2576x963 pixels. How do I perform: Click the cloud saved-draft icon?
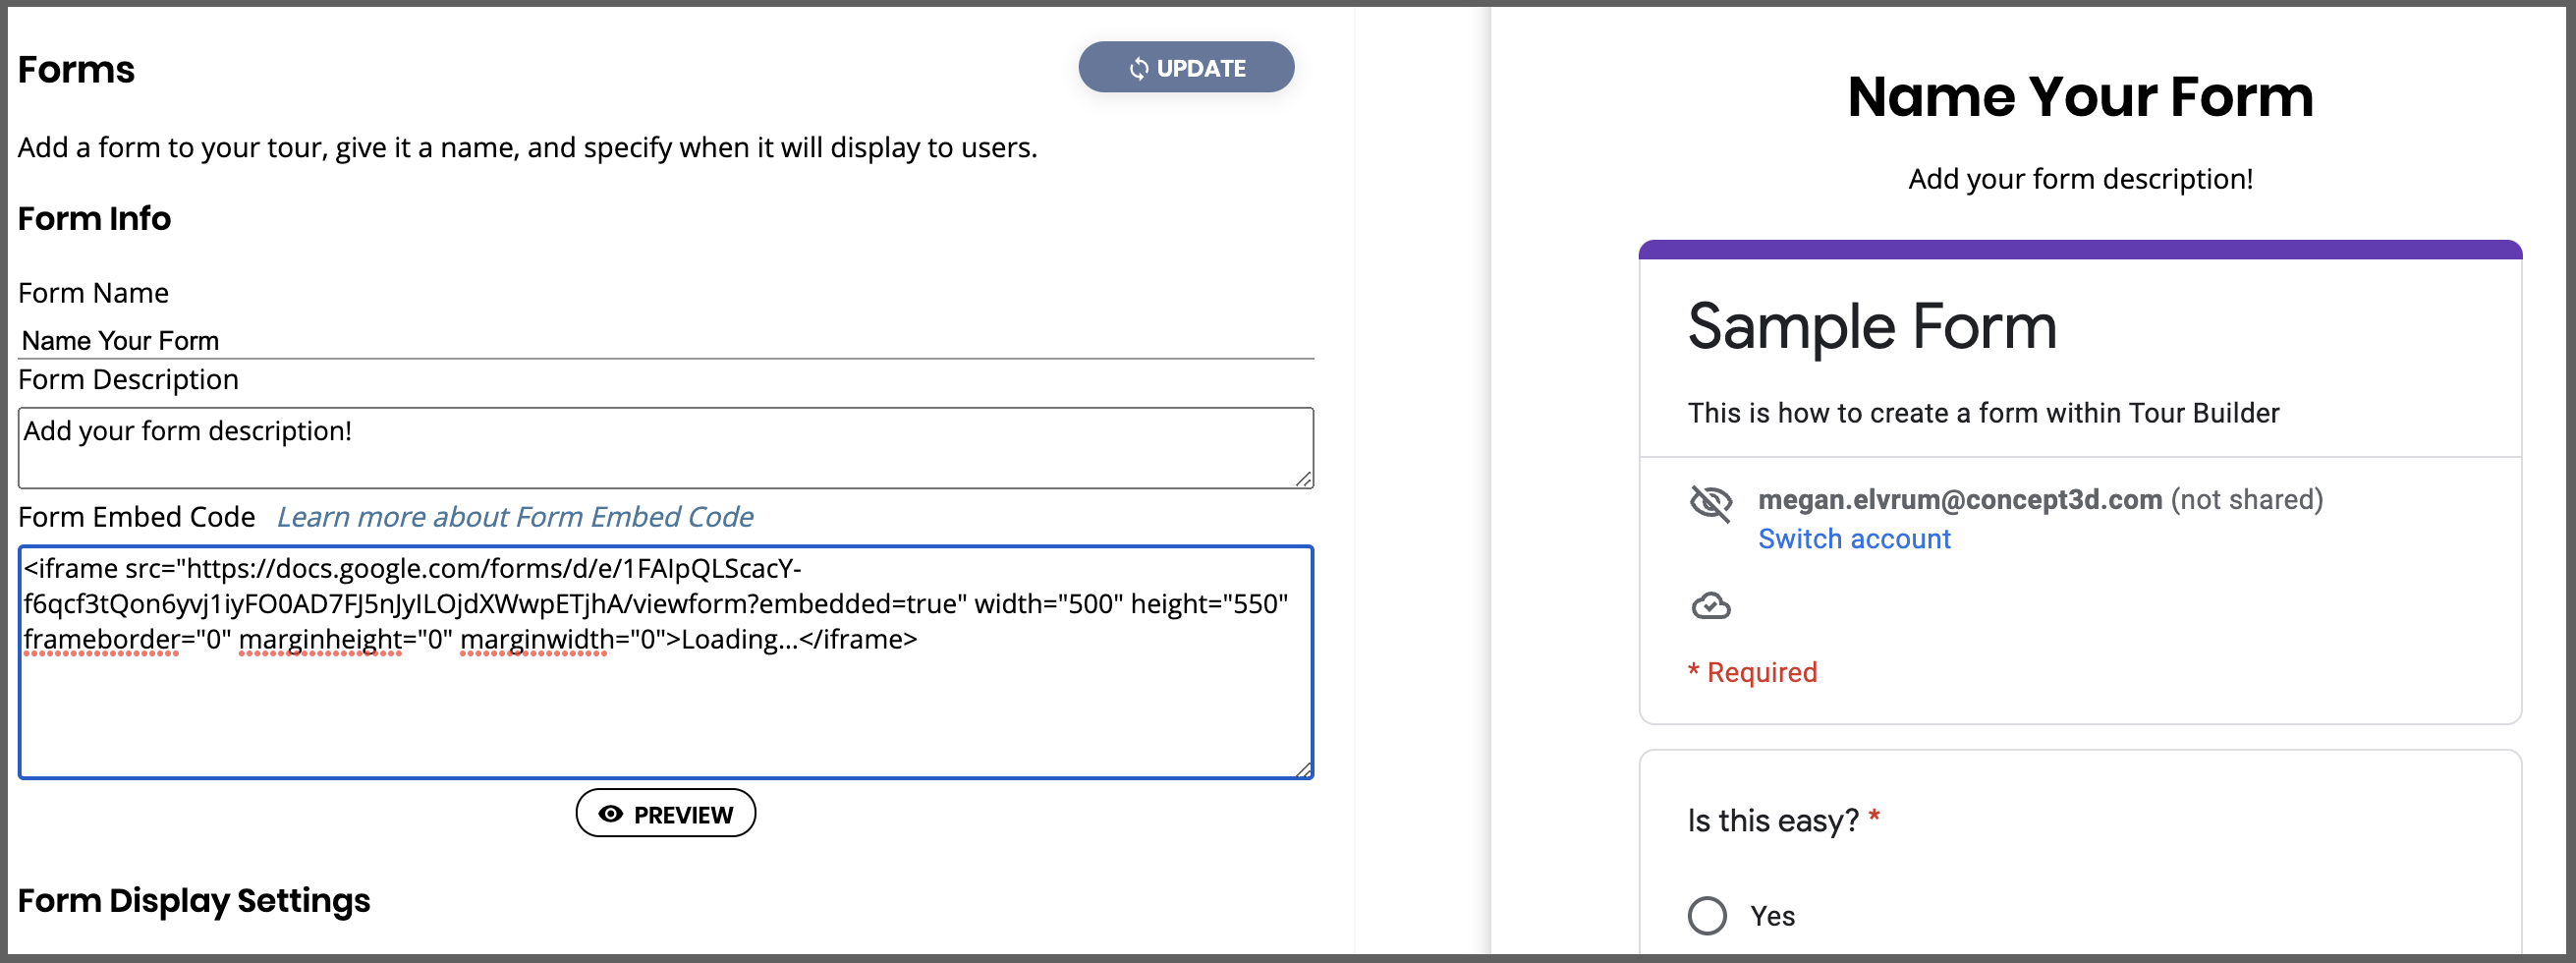[1711, 606]
